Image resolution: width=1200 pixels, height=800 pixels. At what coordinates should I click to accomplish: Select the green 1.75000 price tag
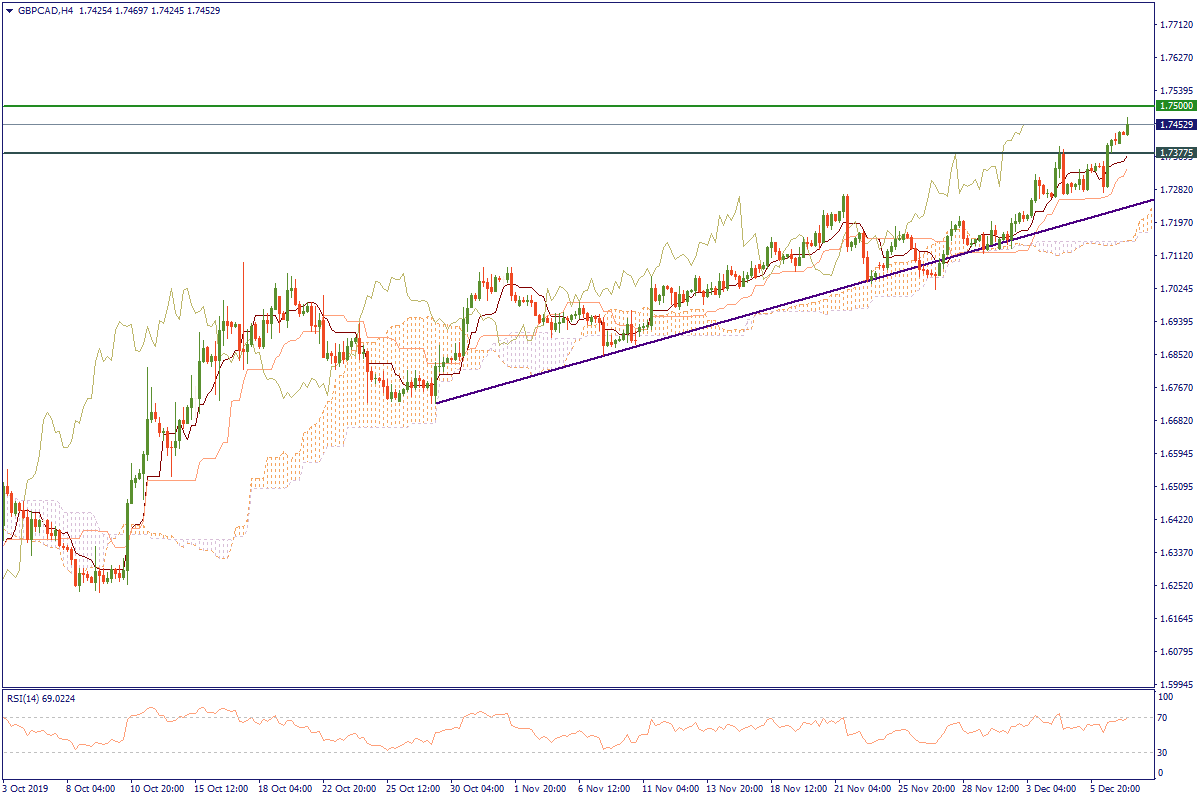pos(1176,105)
